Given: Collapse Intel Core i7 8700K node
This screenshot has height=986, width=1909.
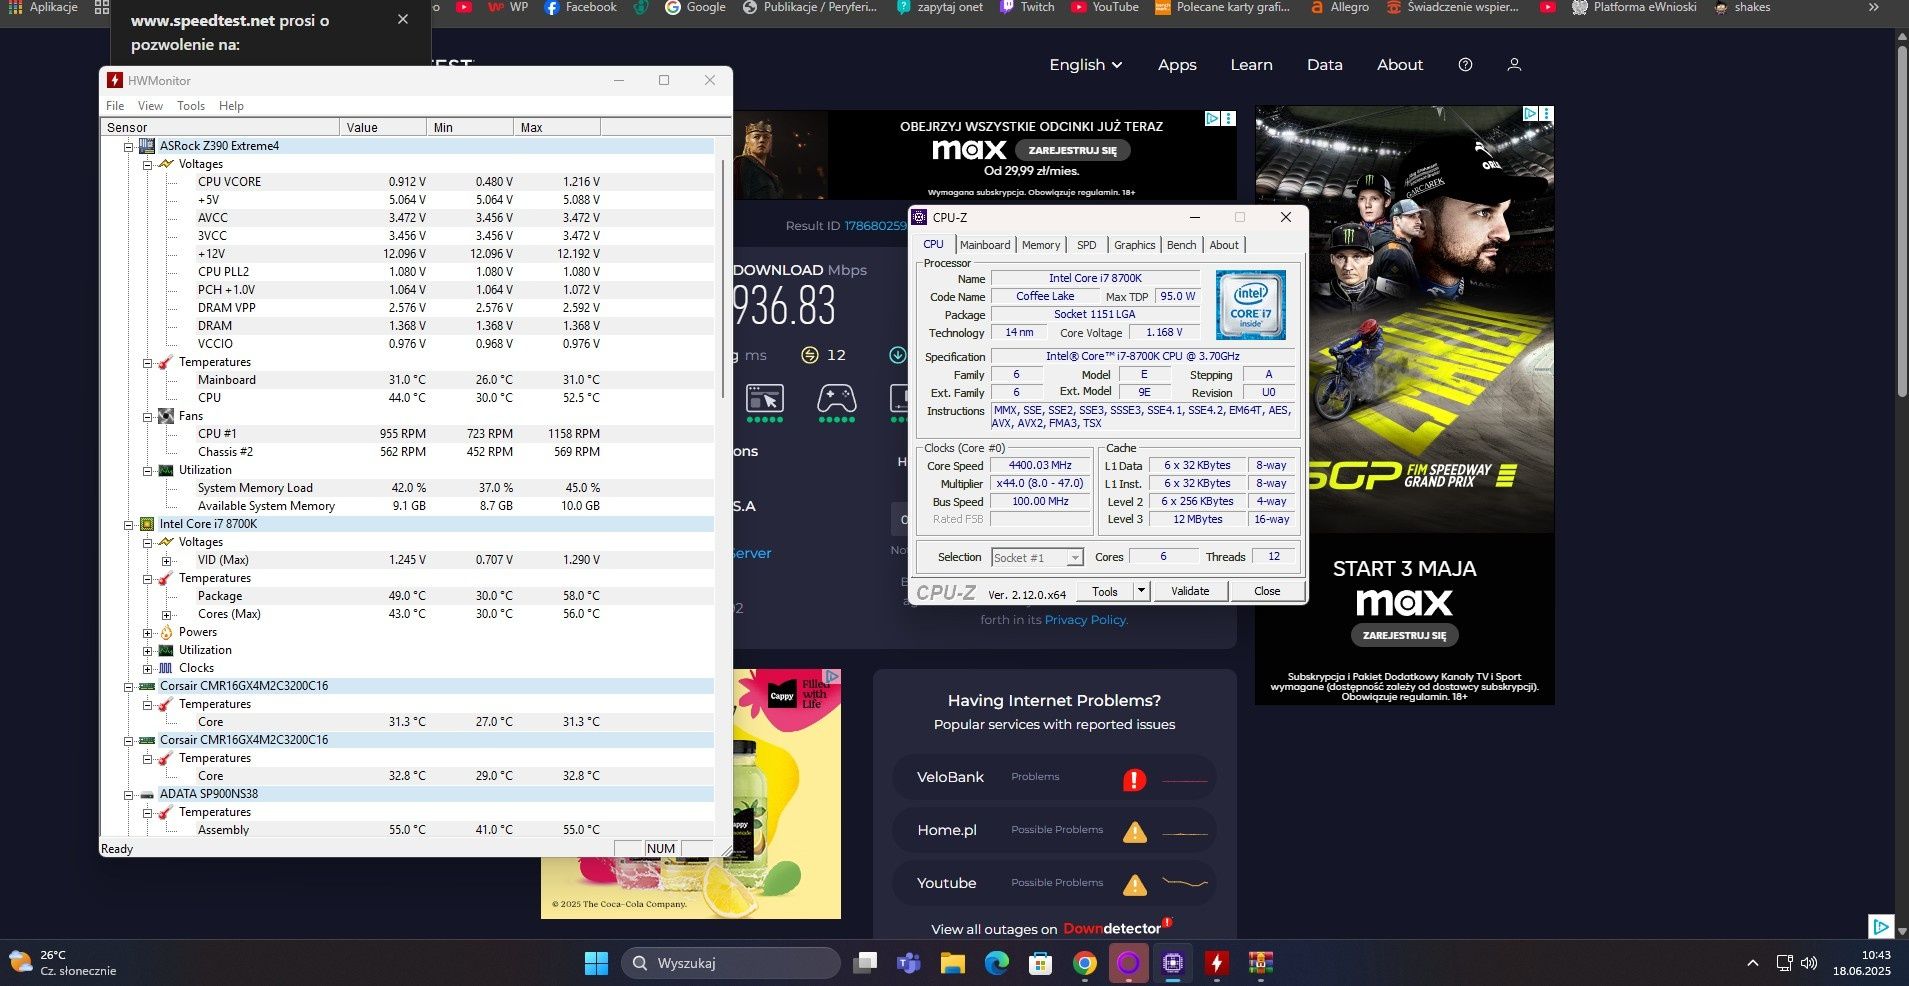Looking at the screenshot, I should pos(128,524).
